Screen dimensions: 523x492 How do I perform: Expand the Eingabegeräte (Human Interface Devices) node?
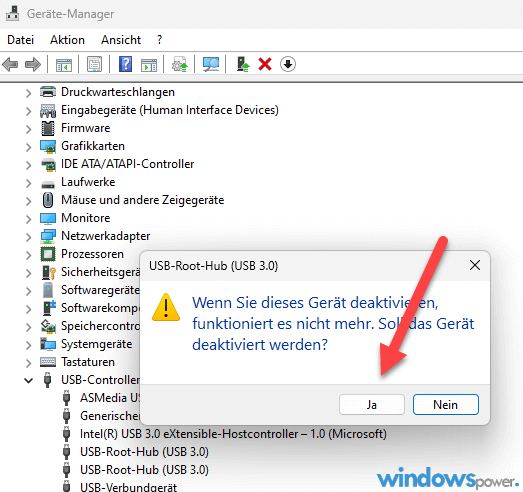tap(28, 111)
